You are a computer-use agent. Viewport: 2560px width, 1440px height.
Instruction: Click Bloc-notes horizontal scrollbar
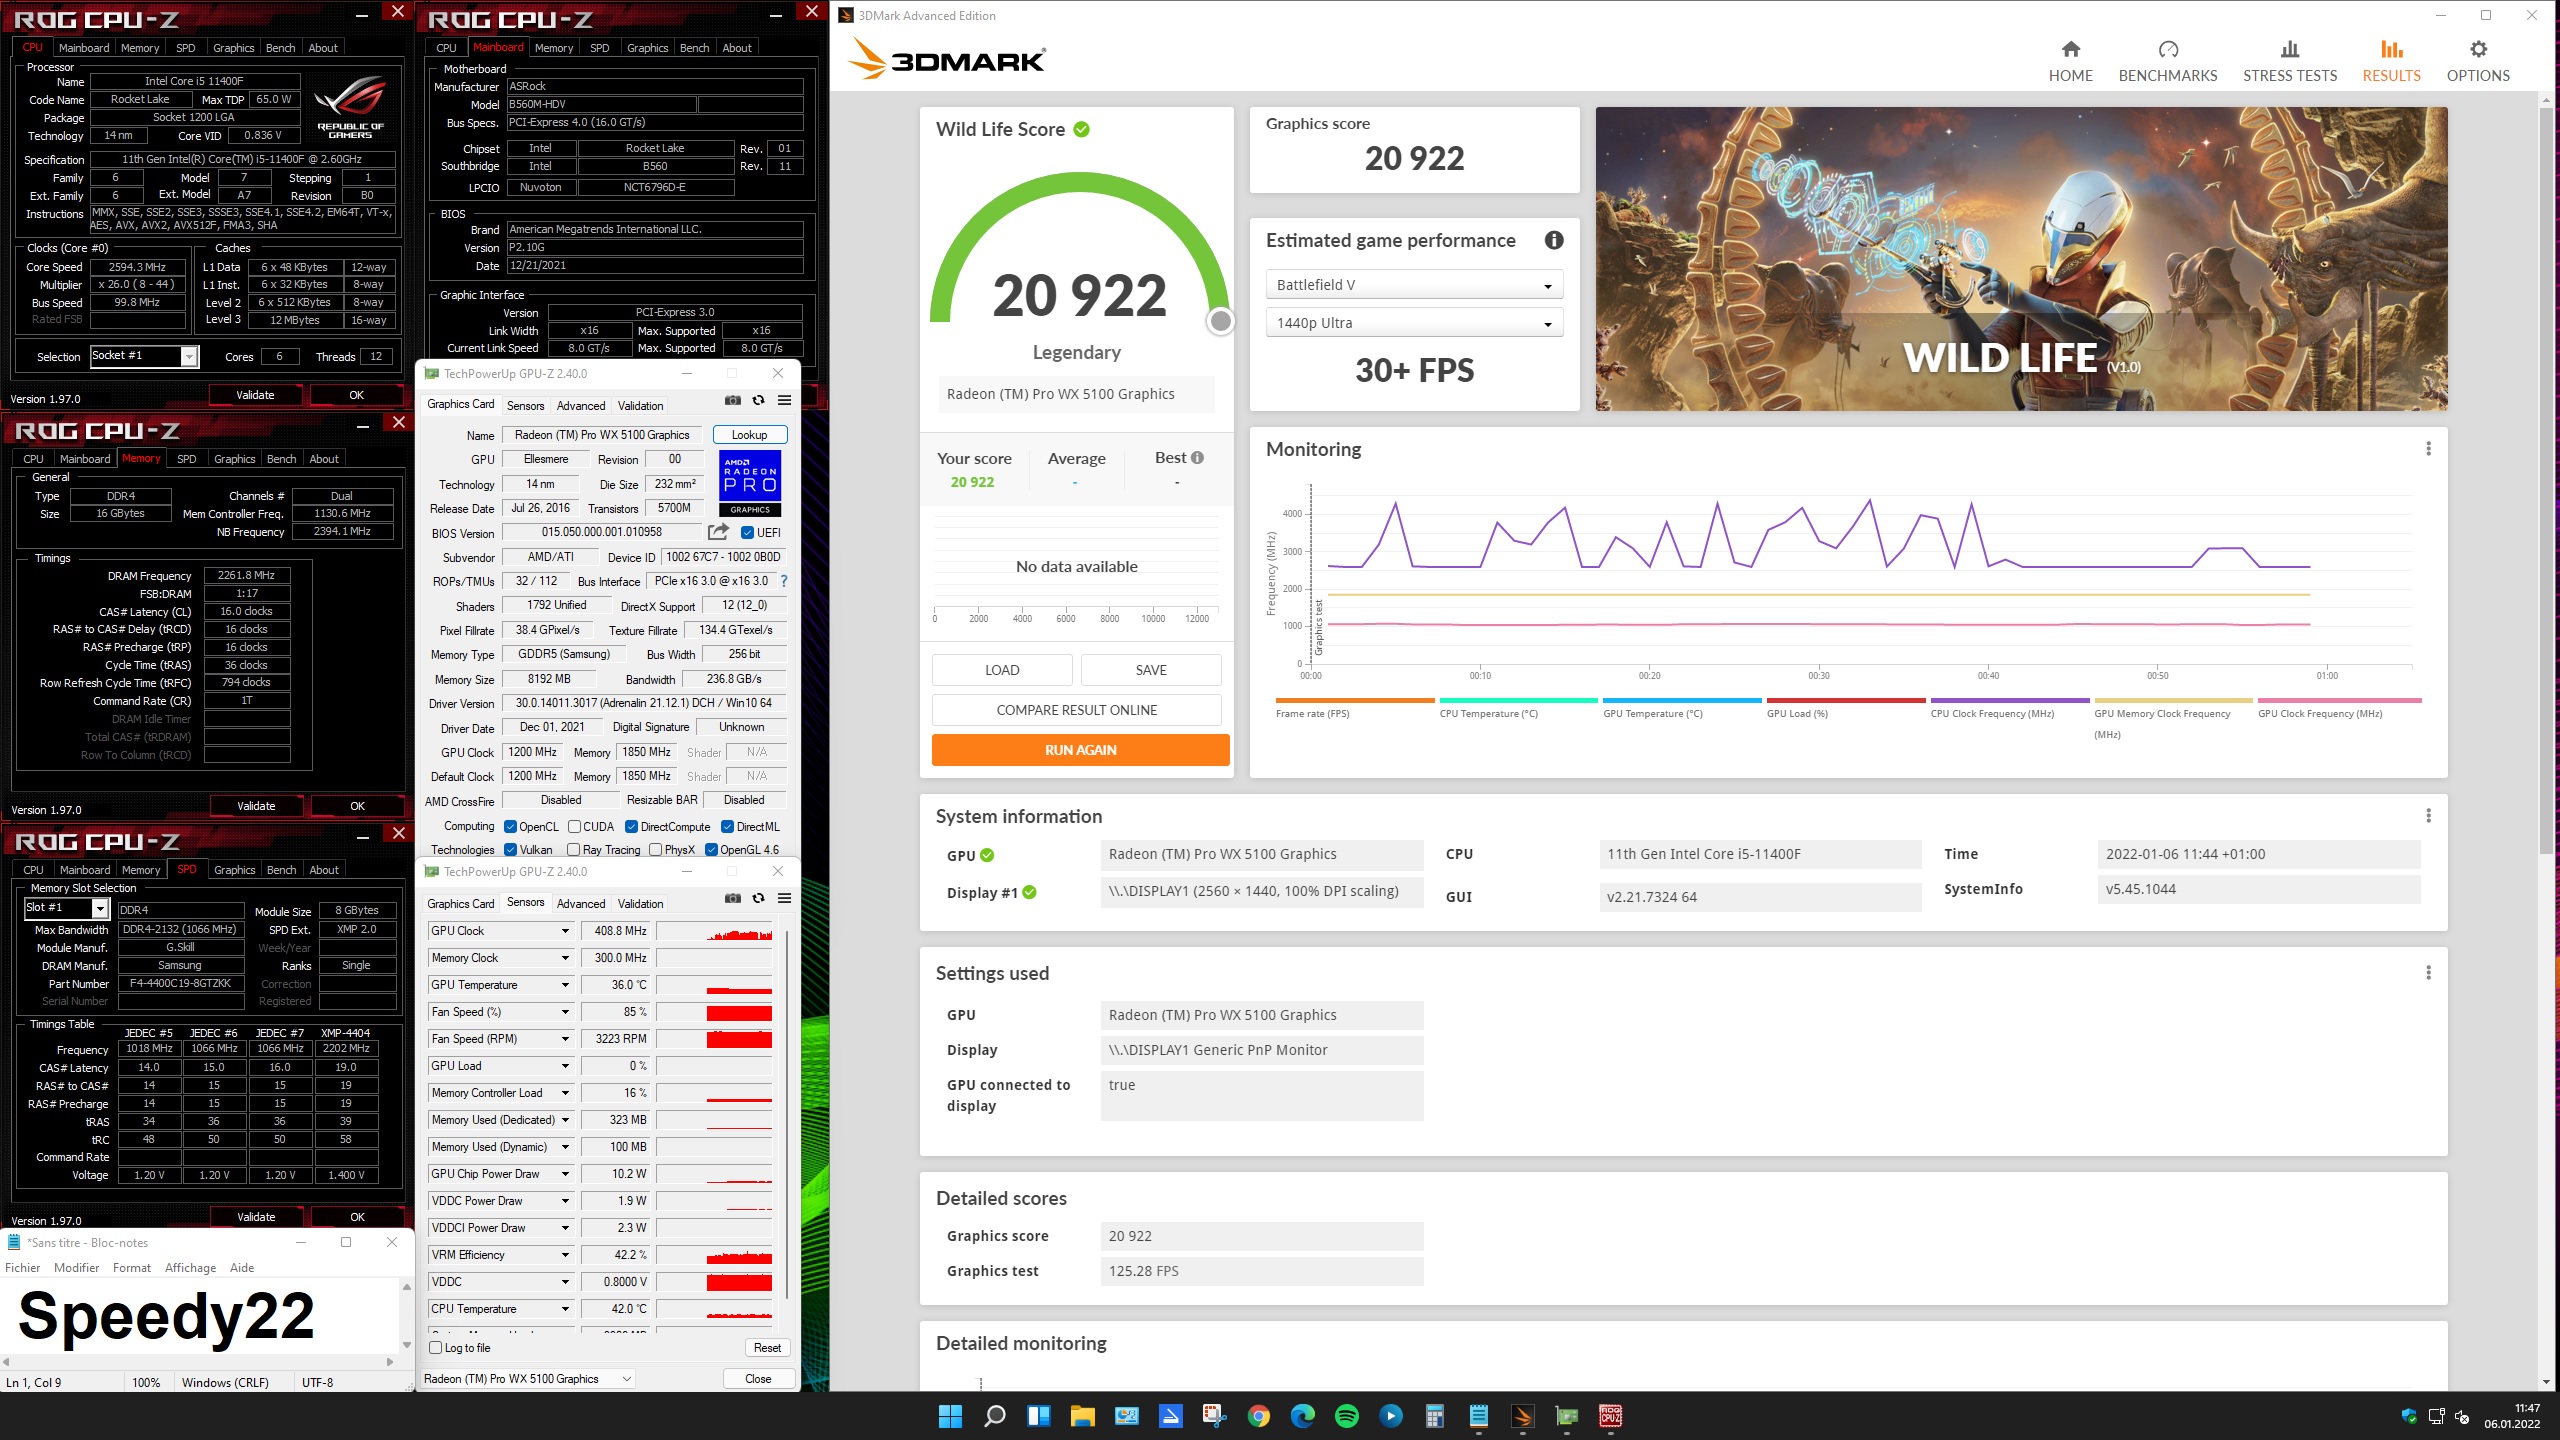198,1361
